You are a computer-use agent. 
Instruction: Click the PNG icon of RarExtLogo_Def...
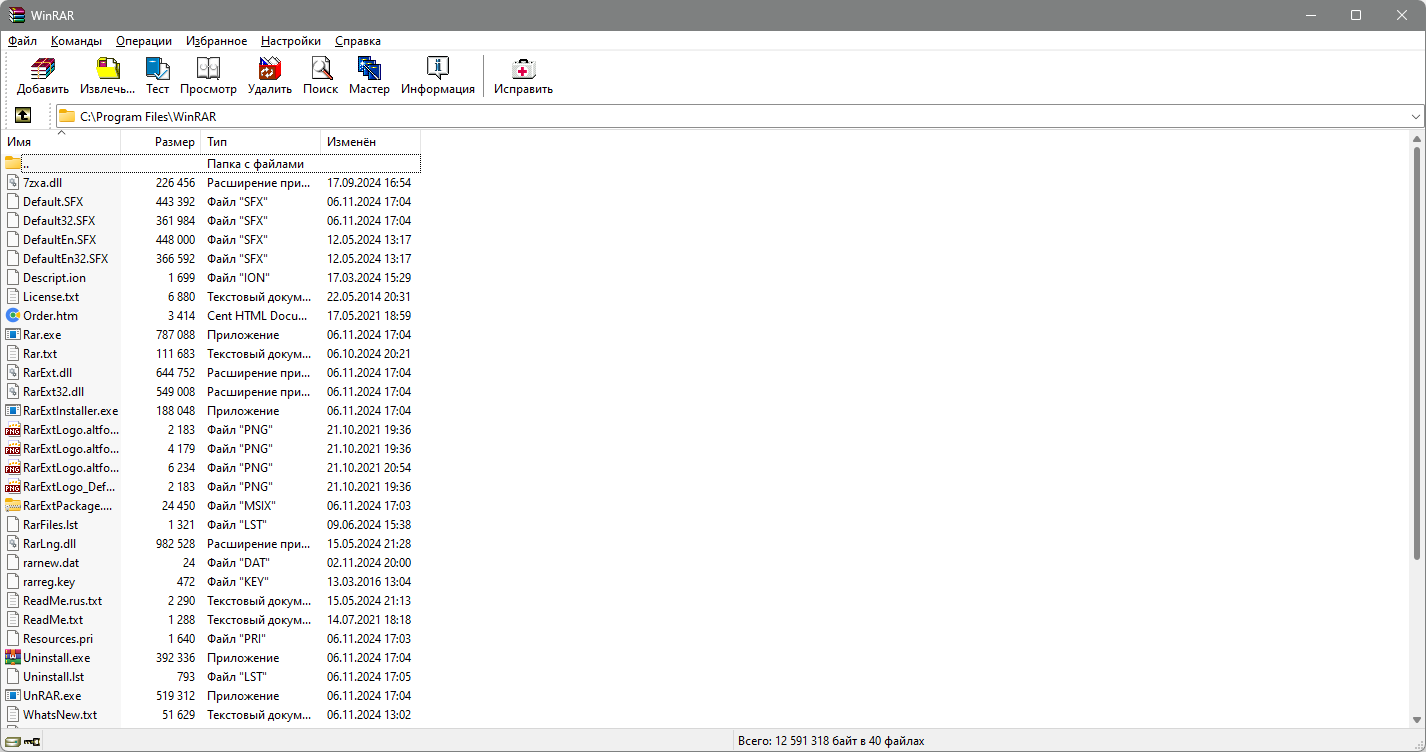[13, 487]
